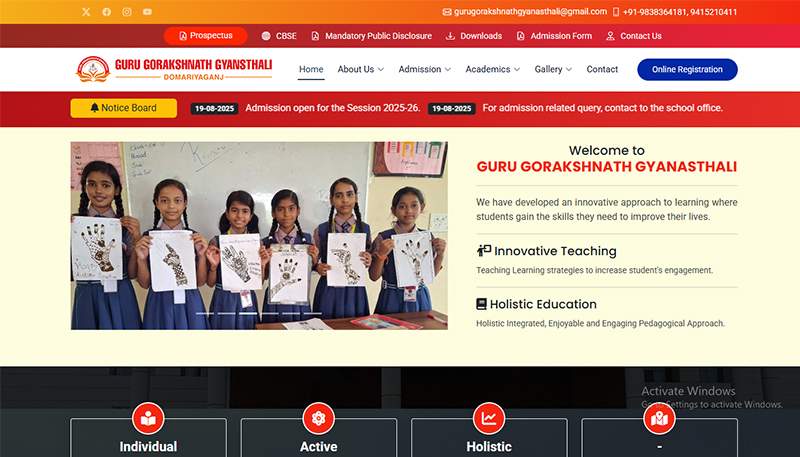This screenshot has width=800, height=457.
Task: Click the gear icon above Active
Action: [318, 418]
